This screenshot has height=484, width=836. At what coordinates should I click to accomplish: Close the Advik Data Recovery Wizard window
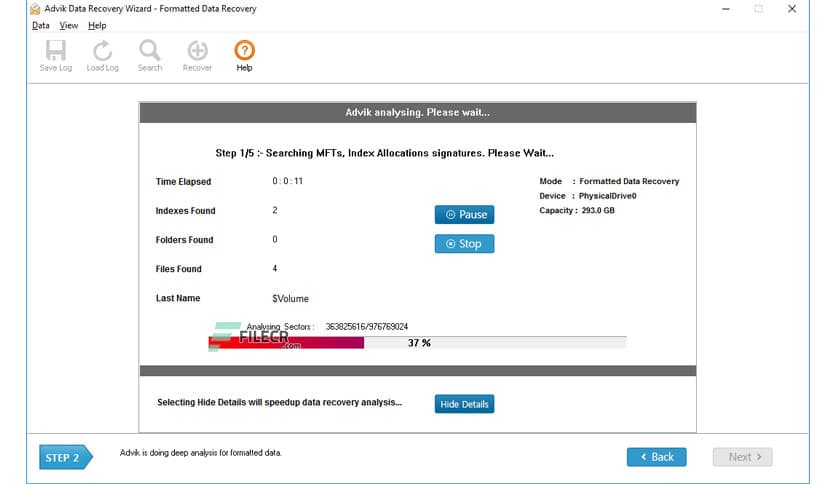coord(792,9)
